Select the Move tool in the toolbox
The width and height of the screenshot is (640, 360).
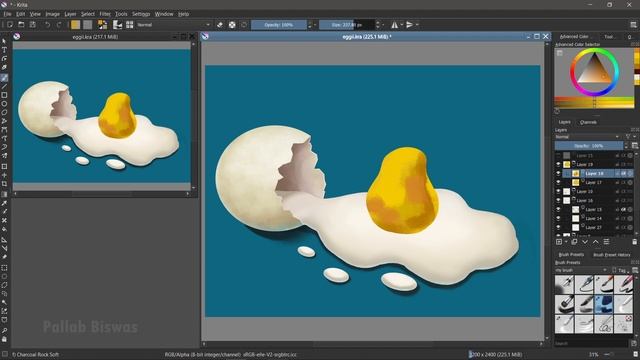point(4,175)
